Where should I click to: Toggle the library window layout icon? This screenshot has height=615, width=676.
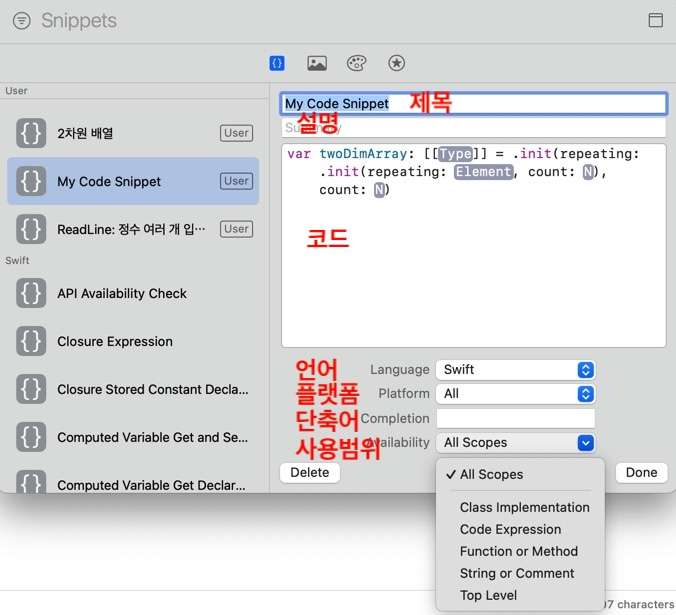click(655, 20)
